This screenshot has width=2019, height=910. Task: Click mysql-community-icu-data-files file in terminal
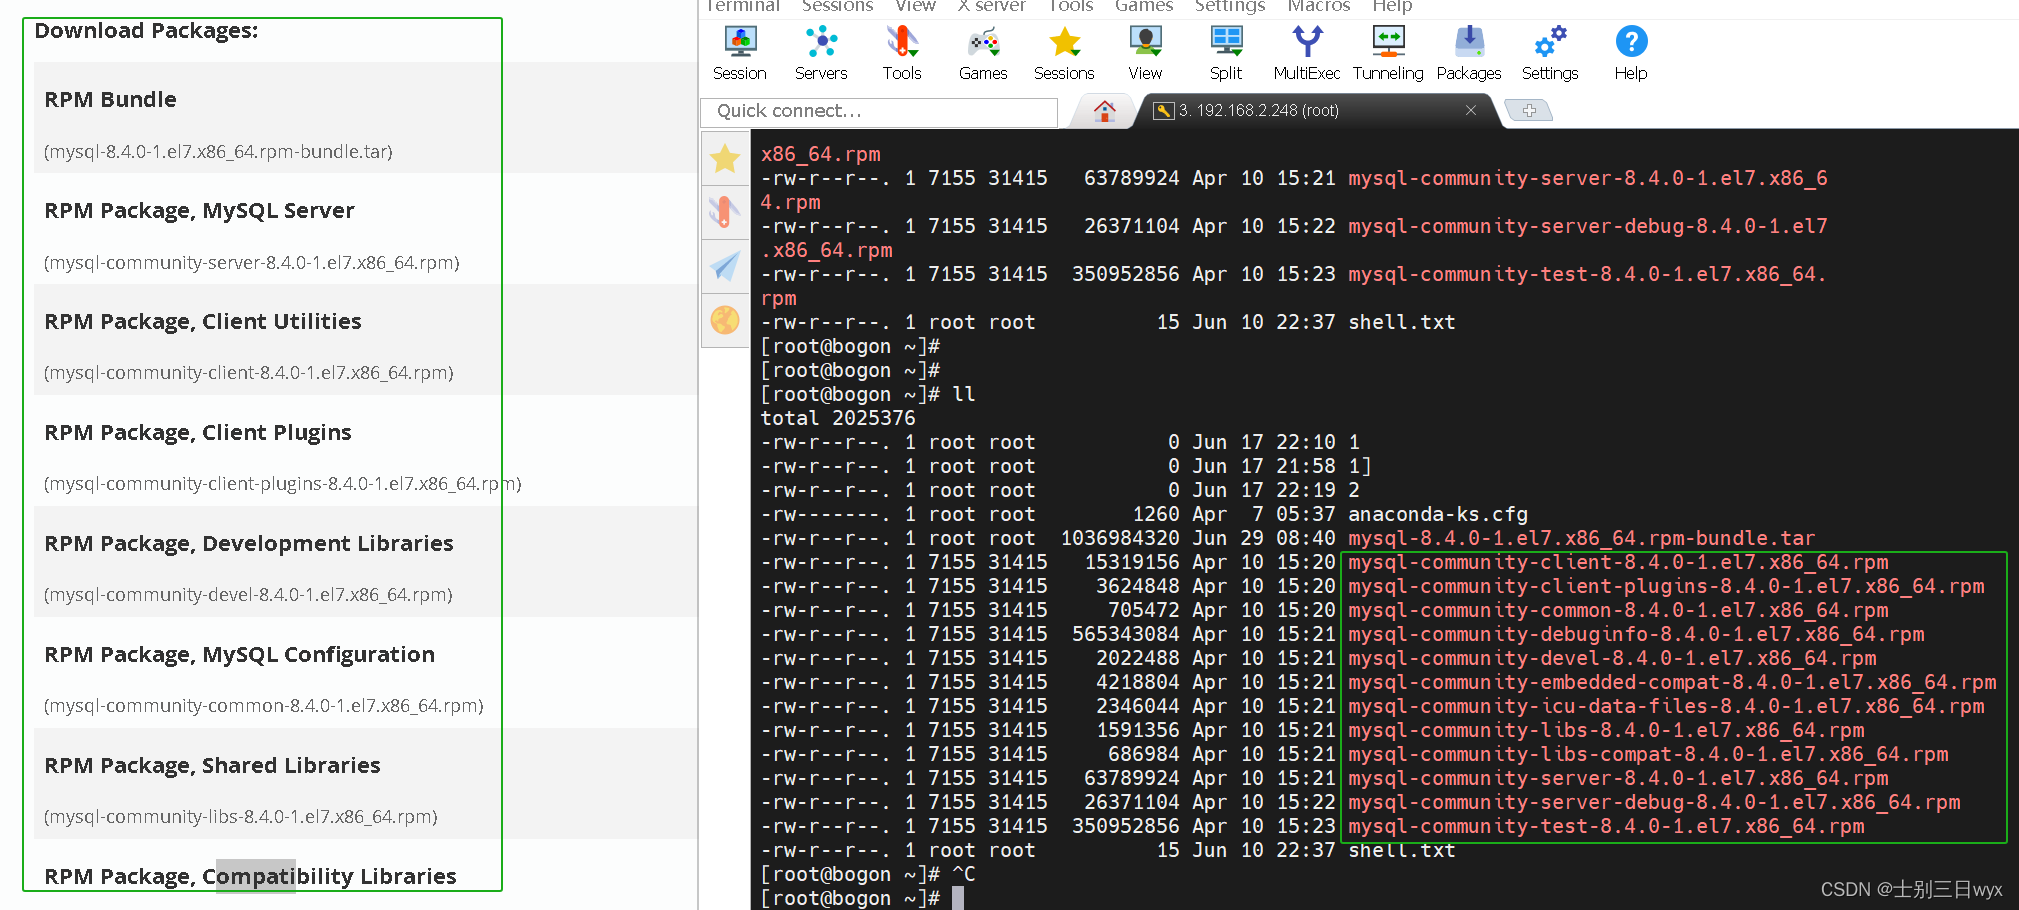(1666, 706)
